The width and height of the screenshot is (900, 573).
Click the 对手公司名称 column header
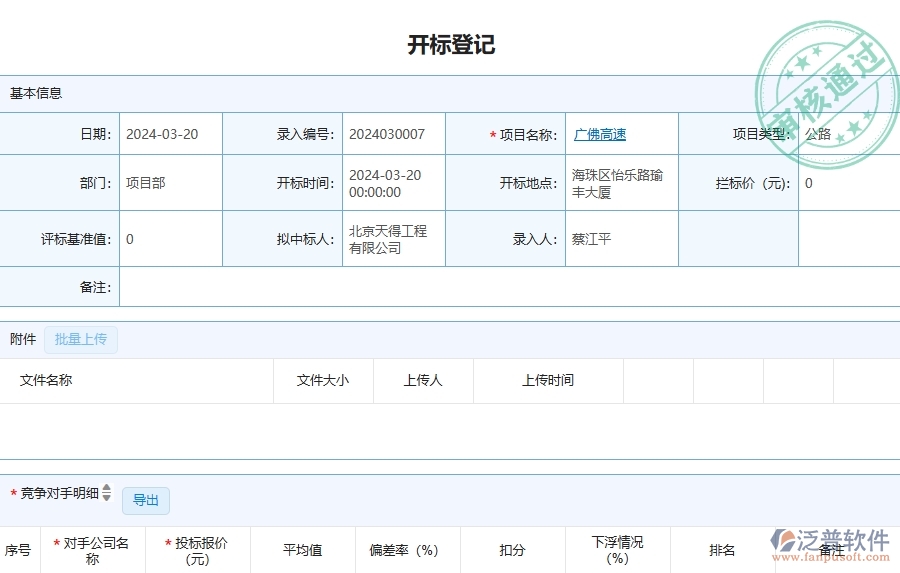[x=92, y=551]
